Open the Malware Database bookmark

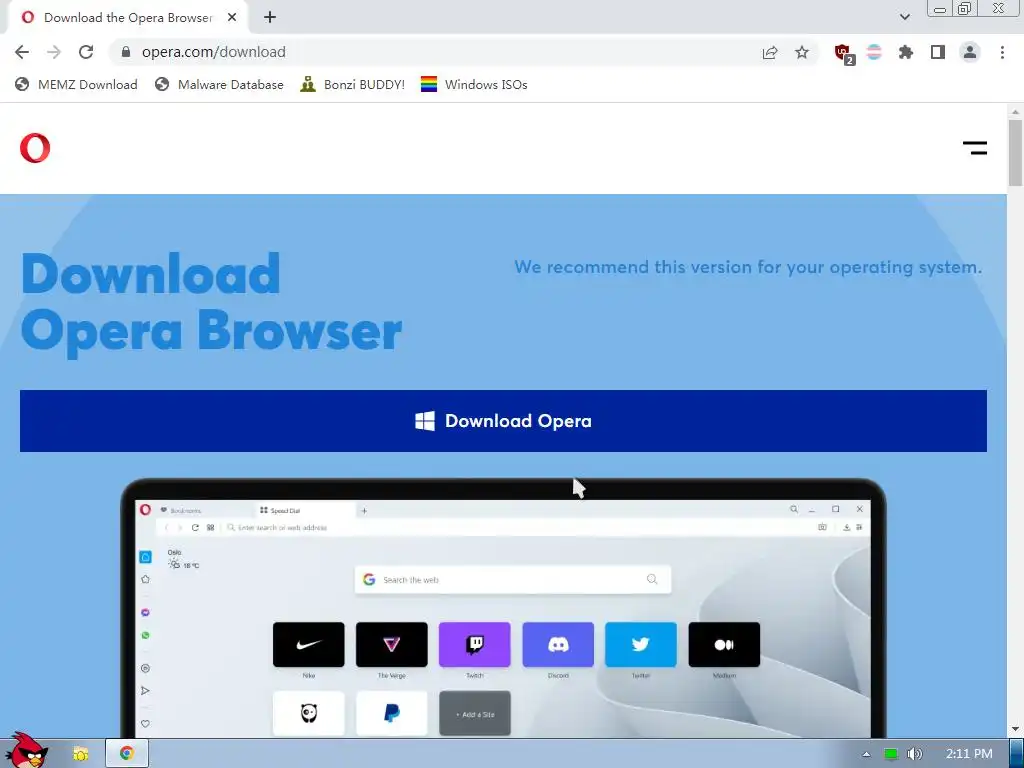[219, 84]
